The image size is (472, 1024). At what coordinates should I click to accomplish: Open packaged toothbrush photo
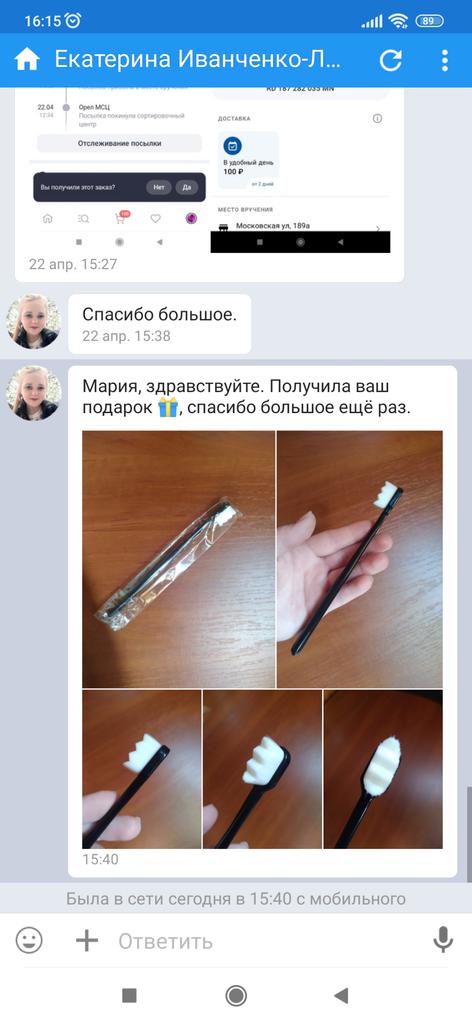[178, 559]
